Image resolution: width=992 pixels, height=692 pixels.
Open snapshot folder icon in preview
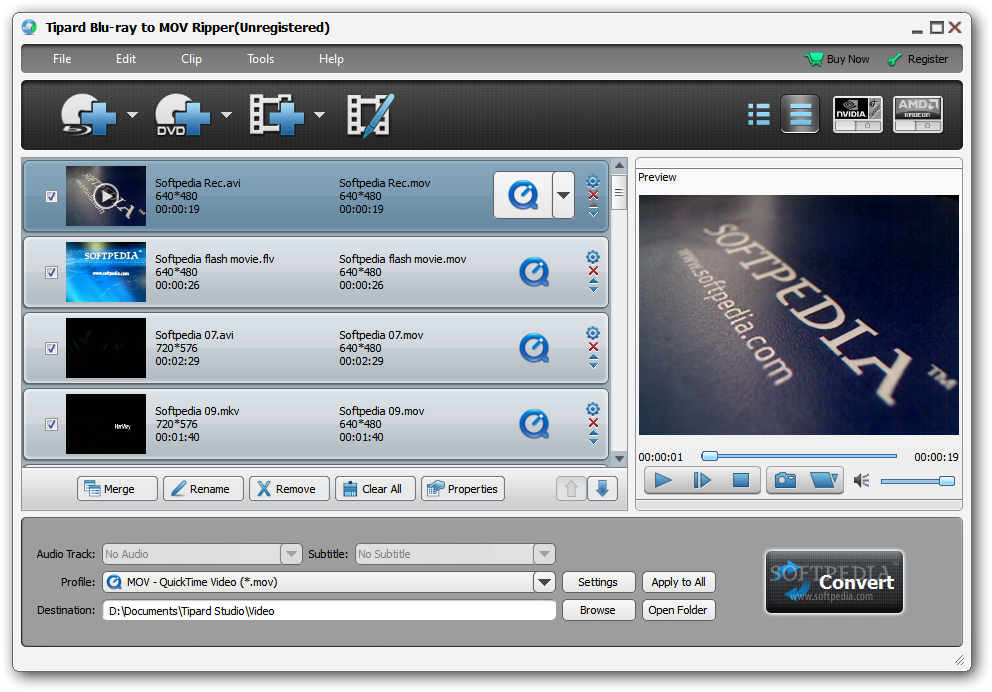click(824, 480)
